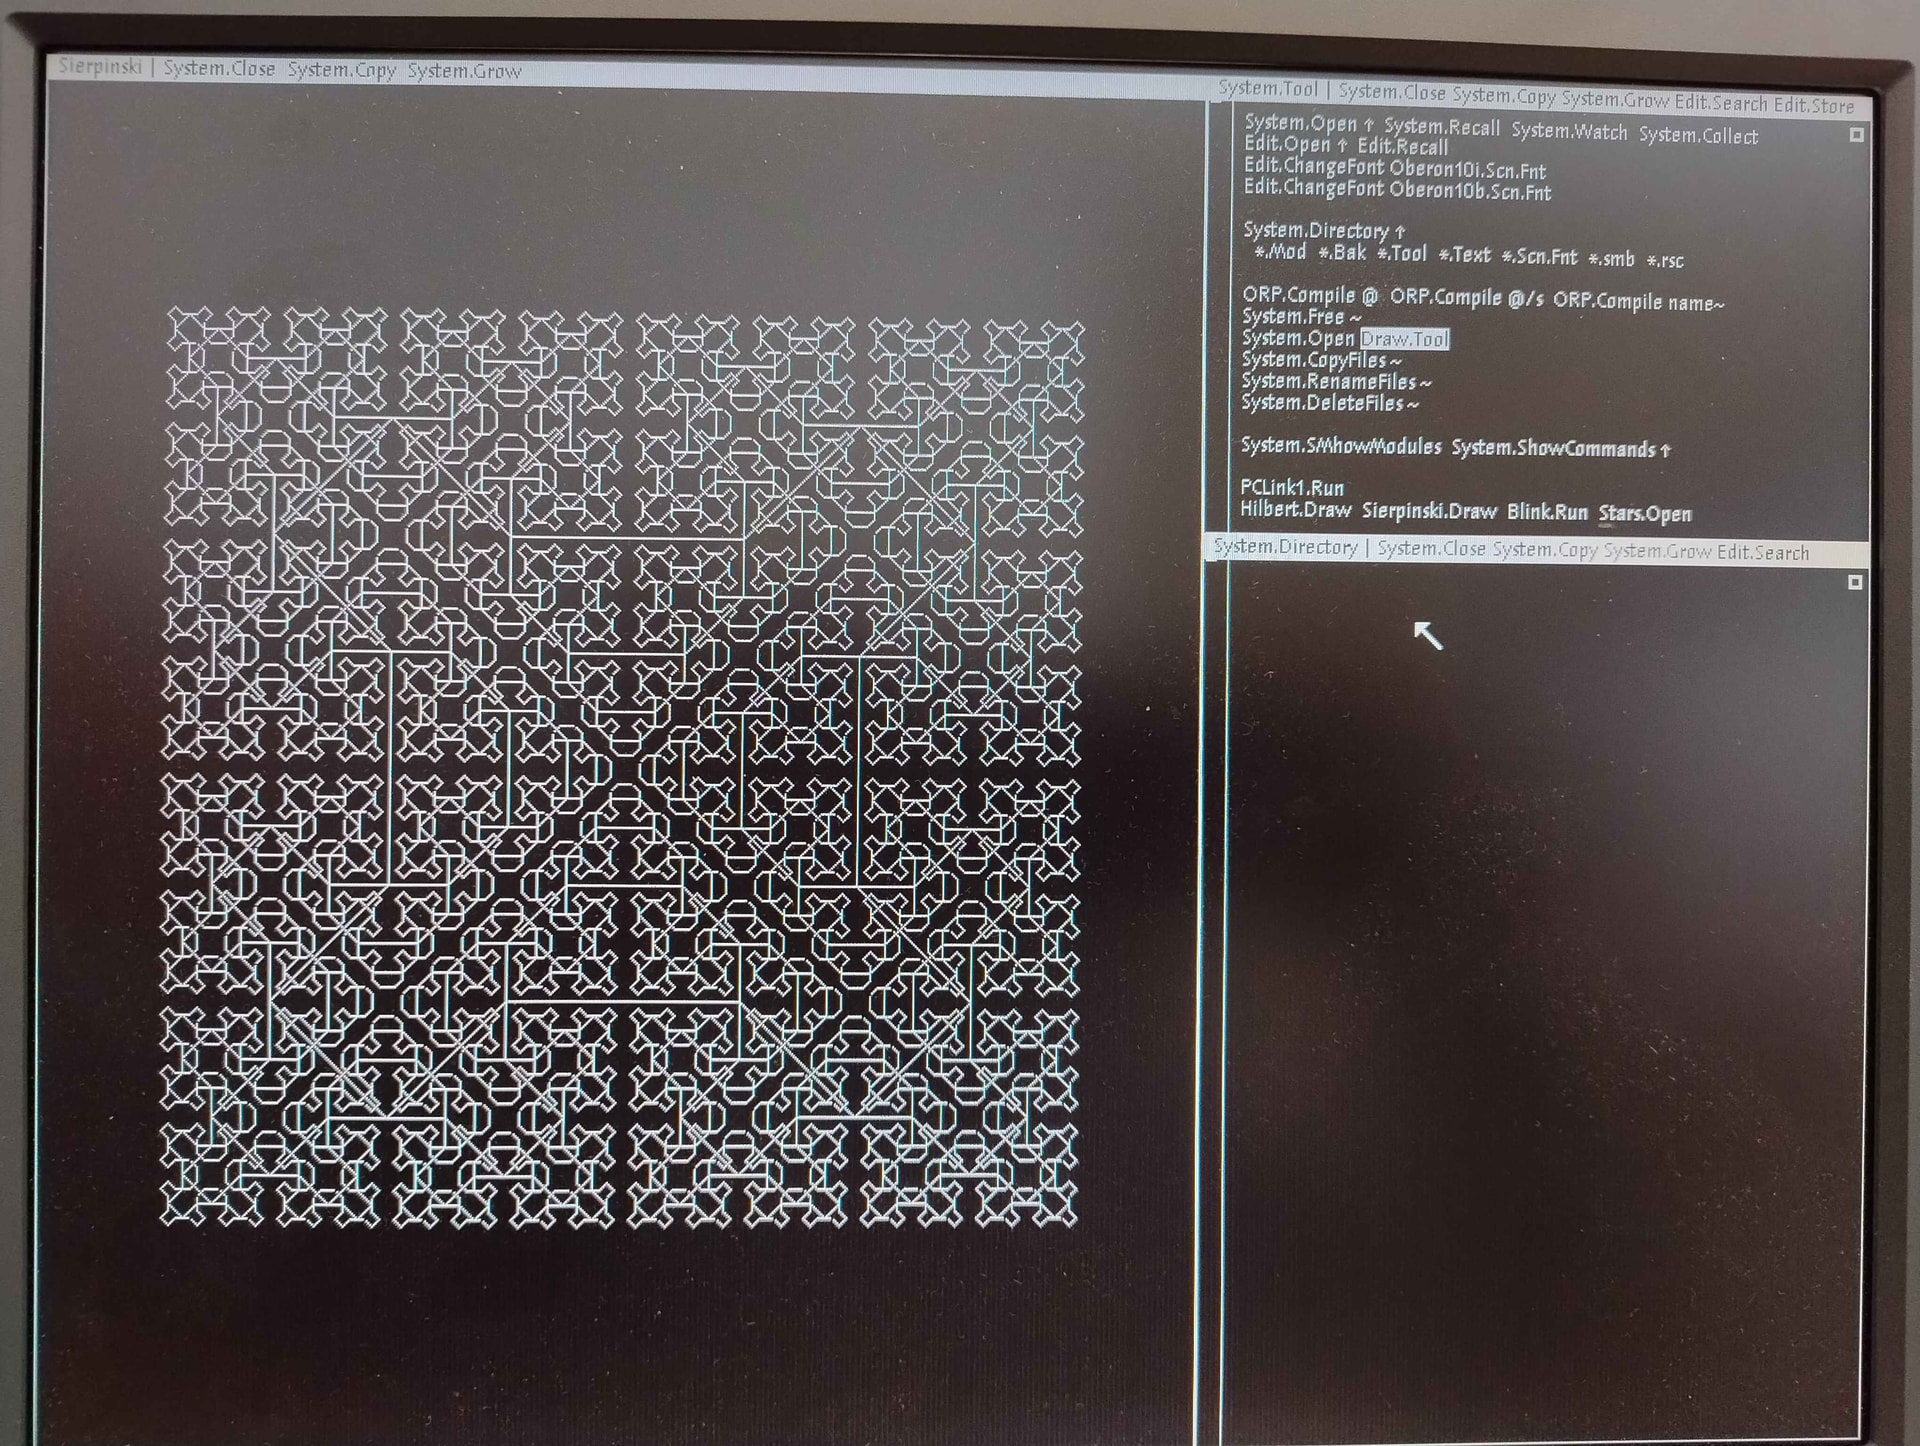1920x1446 pixels.
Task: Execute the PCLink1.Run command
Action: point(1292,487)
